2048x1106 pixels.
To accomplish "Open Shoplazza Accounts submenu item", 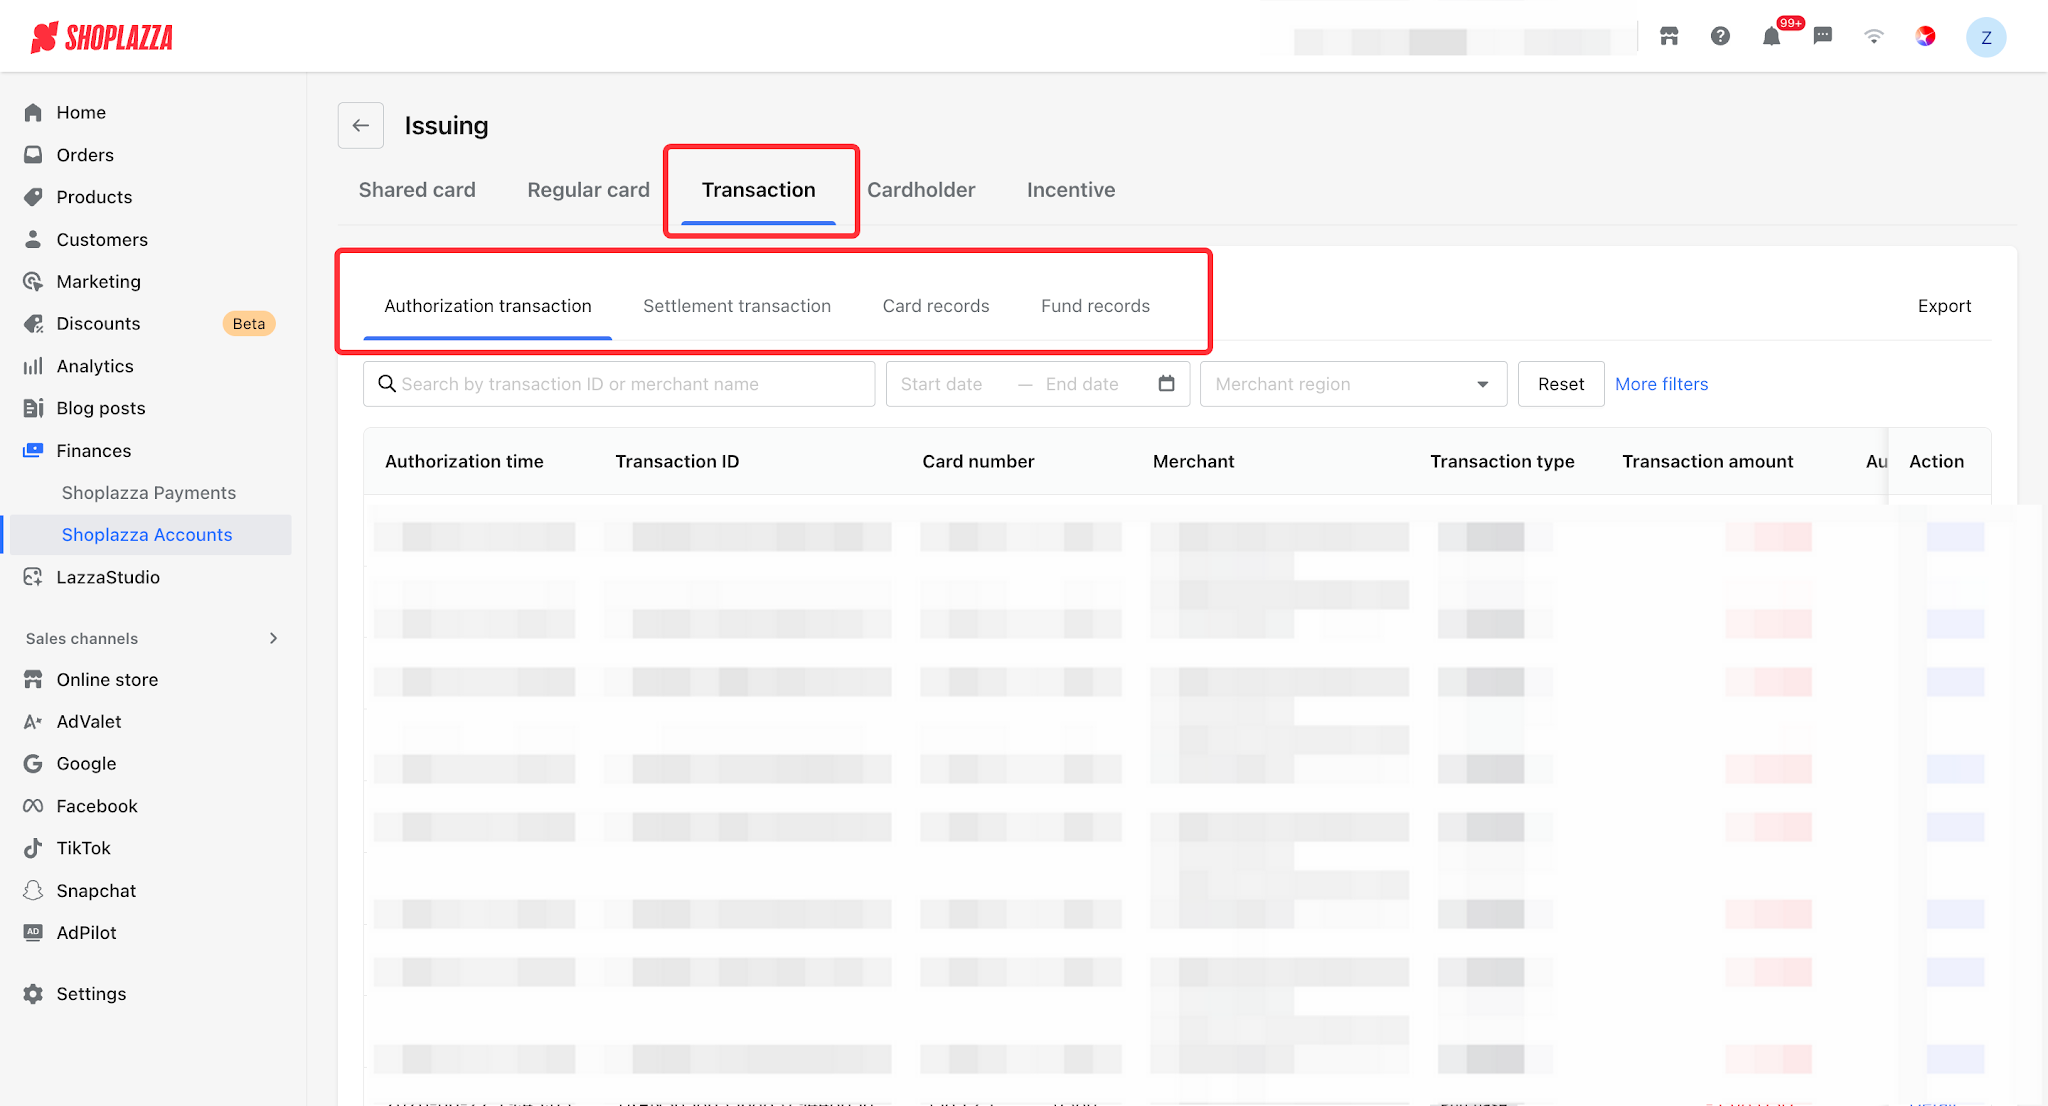I will click(x=147, y=535).
